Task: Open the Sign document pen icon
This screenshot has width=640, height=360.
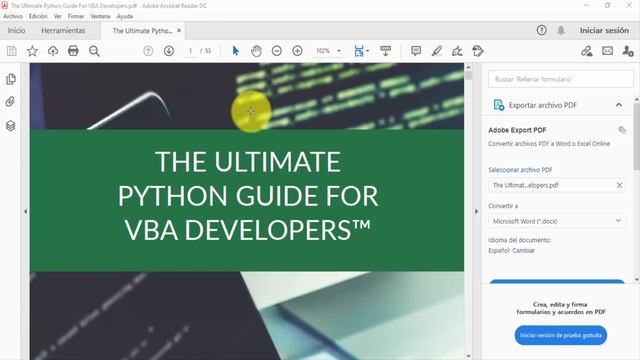Action: coord(457,51)
